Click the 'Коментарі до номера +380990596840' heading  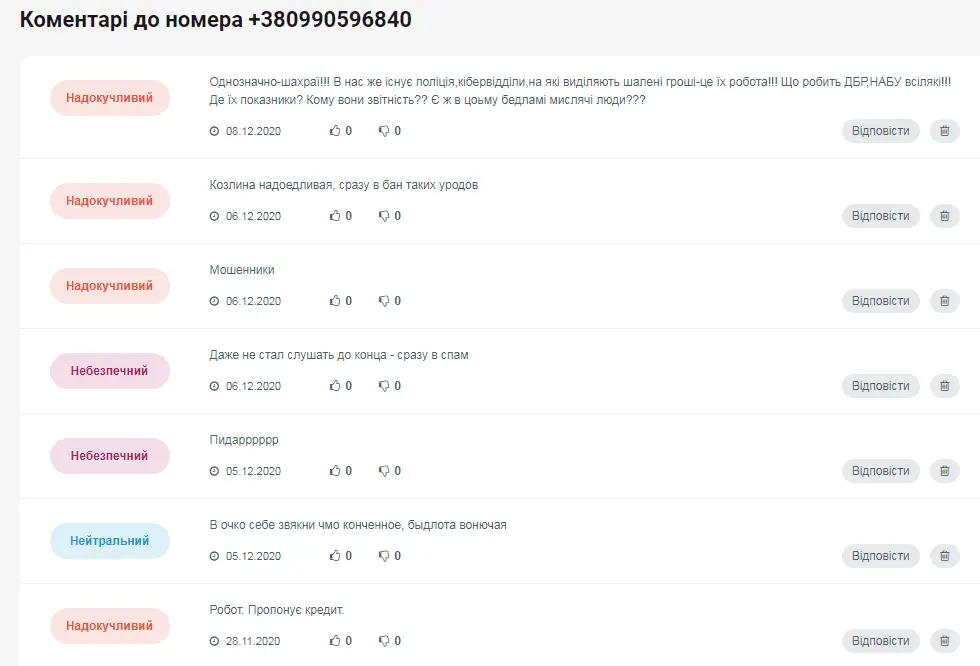click(216, 19)
